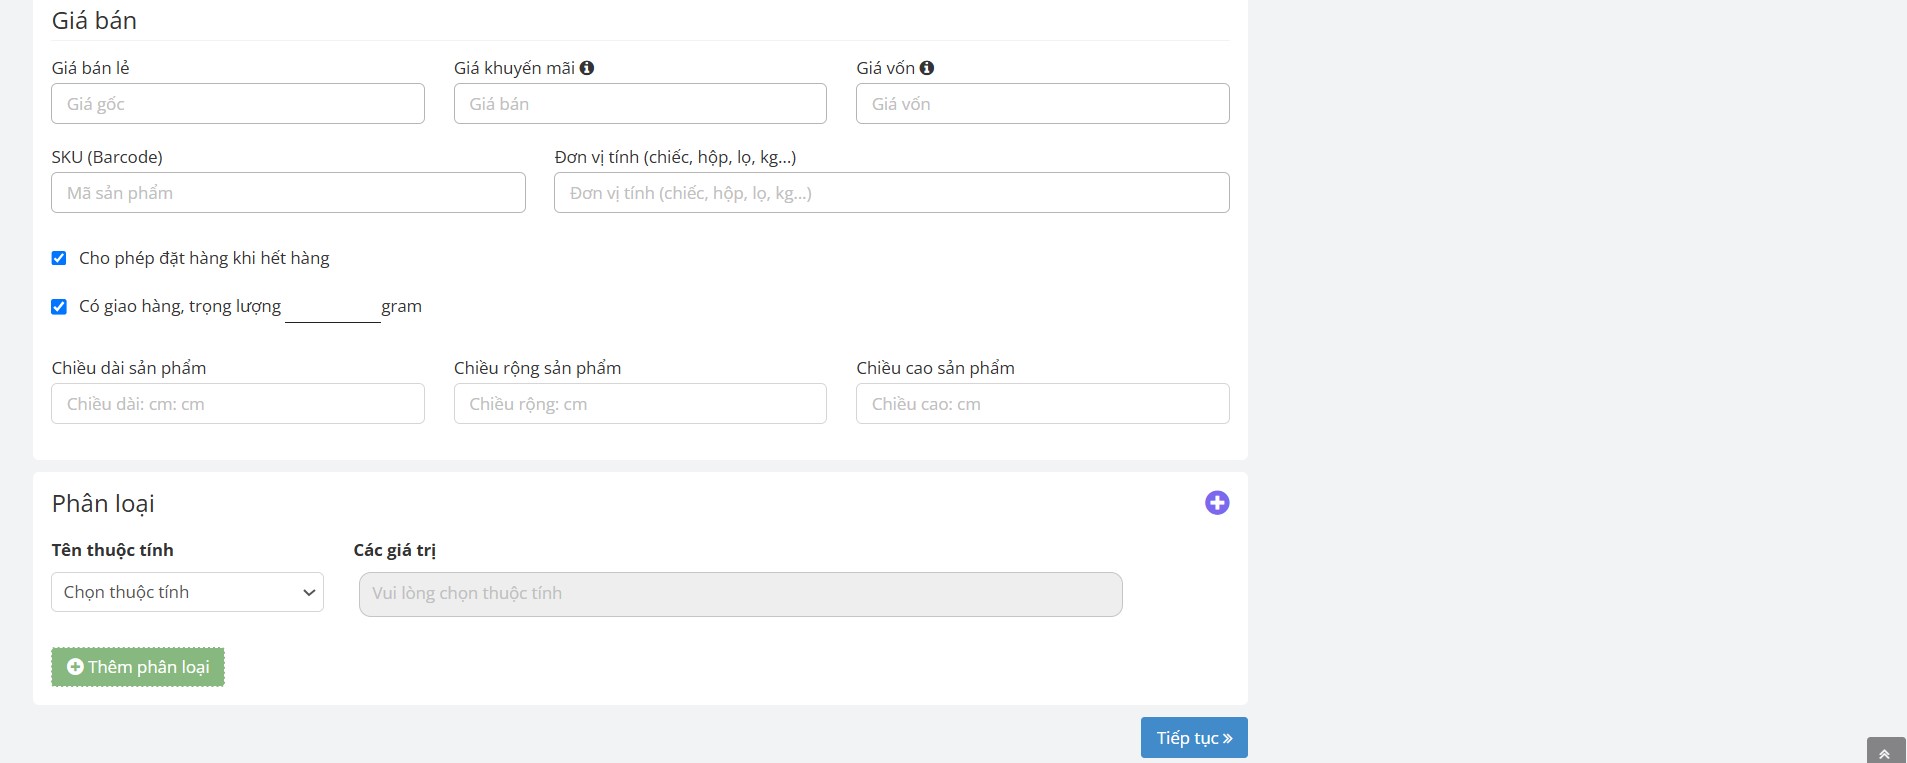Click the Các giá trị values field

(x=740, y=594)
